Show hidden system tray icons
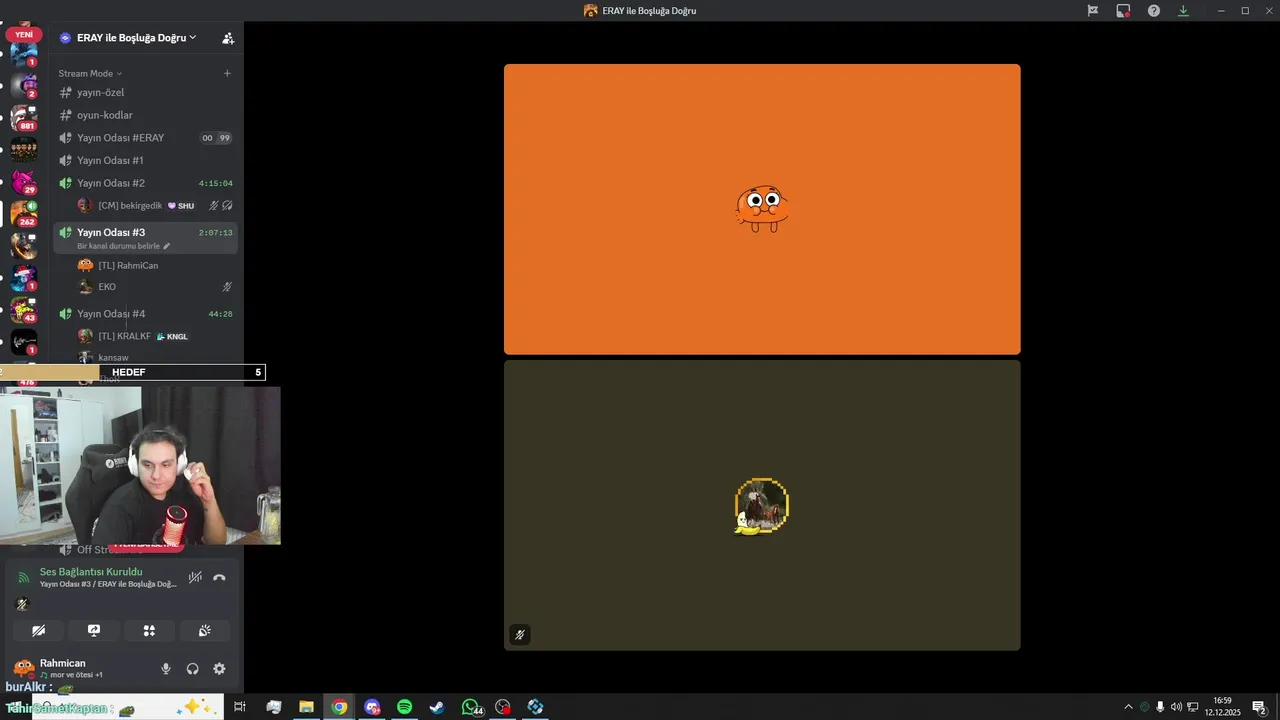The width and height of the screenshot is (1280, 720). (x=1128, y=707)
